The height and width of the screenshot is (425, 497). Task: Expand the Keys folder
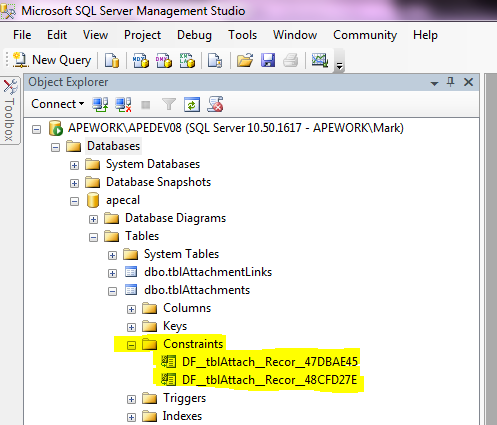(x=131, y=327)
